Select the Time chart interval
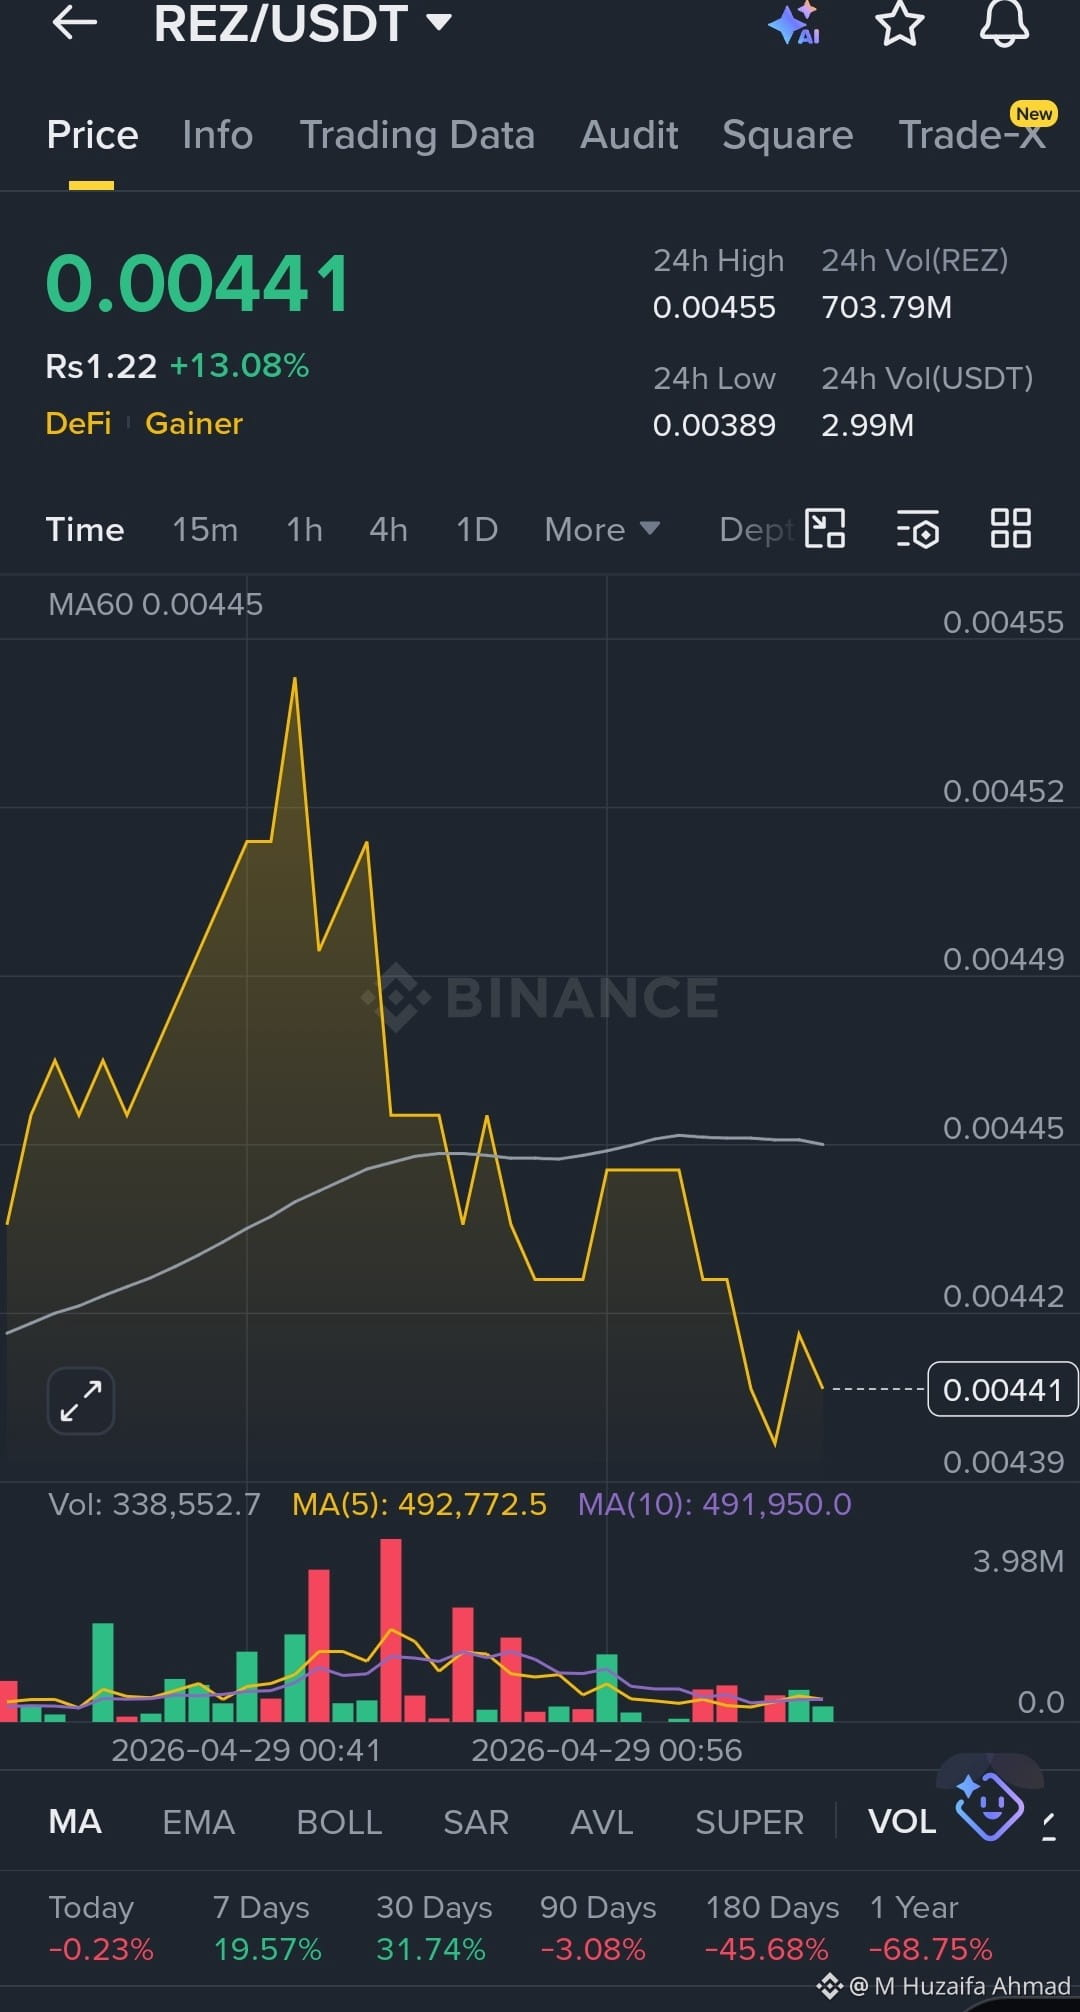The width and height of the screenshot is (1080, 2012). pos(85,529)
